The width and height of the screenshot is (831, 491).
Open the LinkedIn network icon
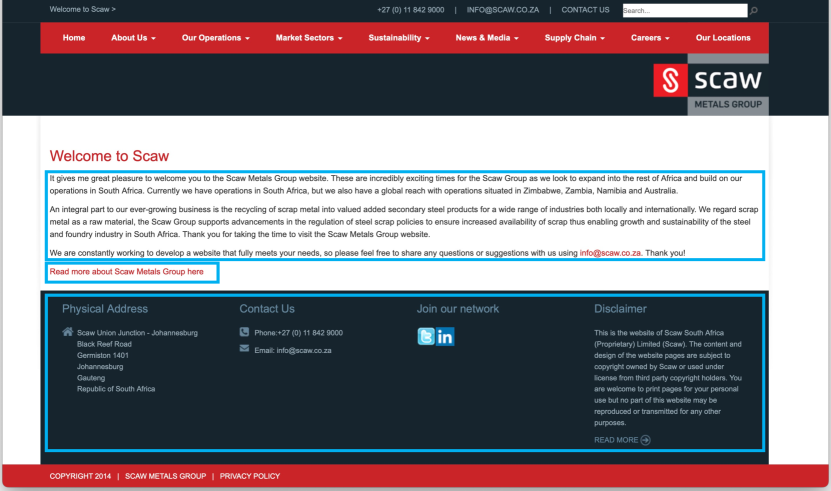pos(445,336)
